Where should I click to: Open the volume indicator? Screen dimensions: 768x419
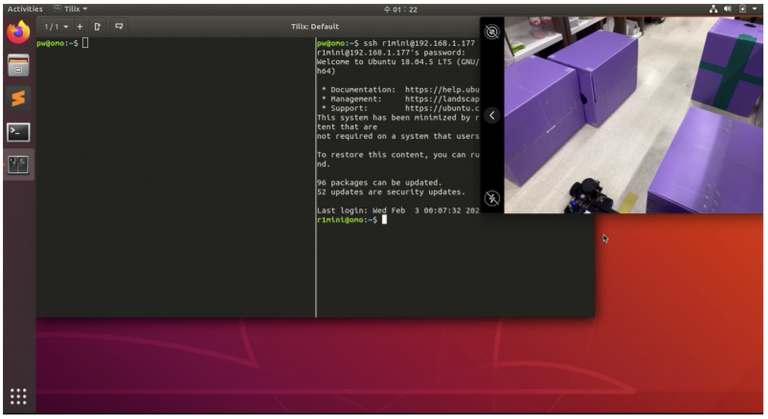(x=728, y=9)
